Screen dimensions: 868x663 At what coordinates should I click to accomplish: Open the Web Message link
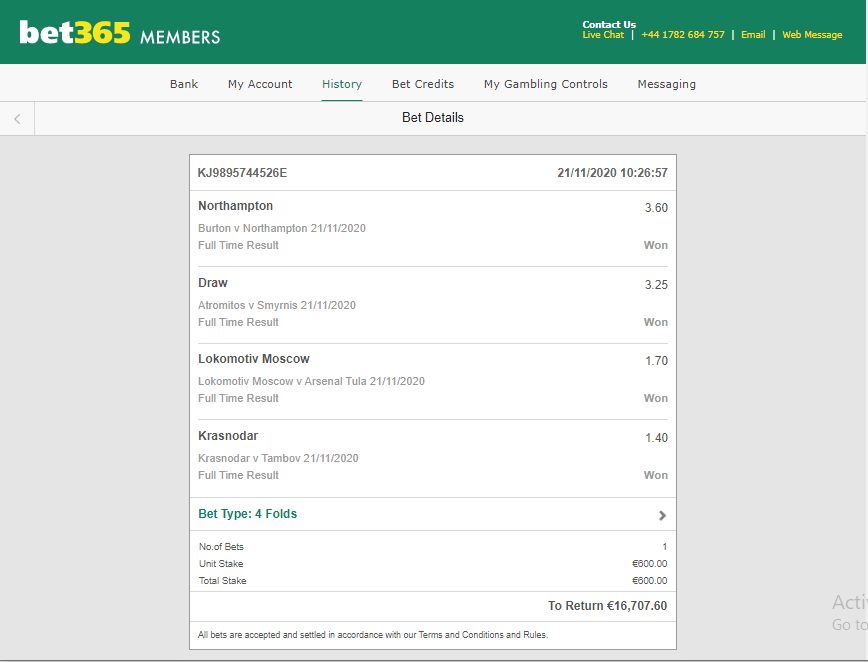point(812,35)
